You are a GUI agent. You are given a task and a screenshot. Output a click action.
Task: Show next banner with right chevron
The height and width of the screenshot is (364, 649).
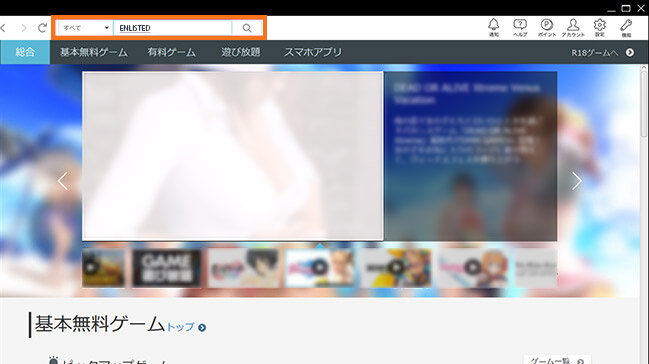pos(577,181)
